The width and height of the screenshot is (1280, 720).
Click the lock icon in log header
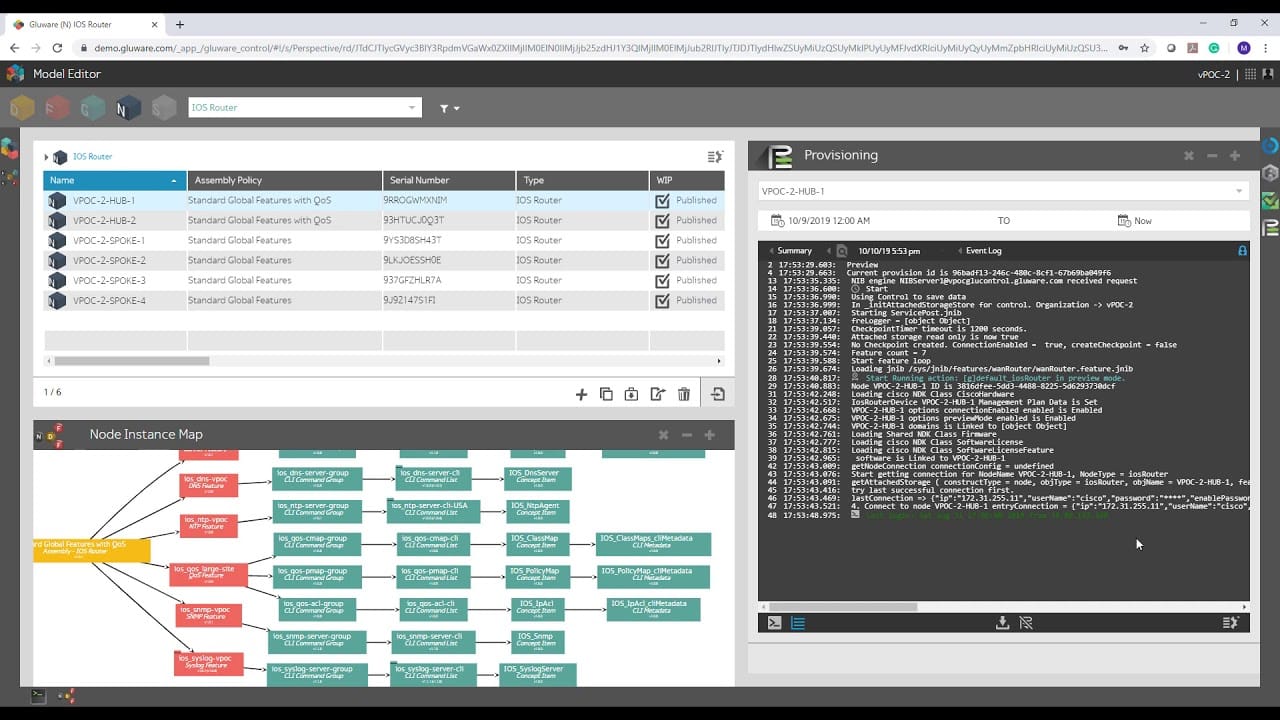point(1243,250)
